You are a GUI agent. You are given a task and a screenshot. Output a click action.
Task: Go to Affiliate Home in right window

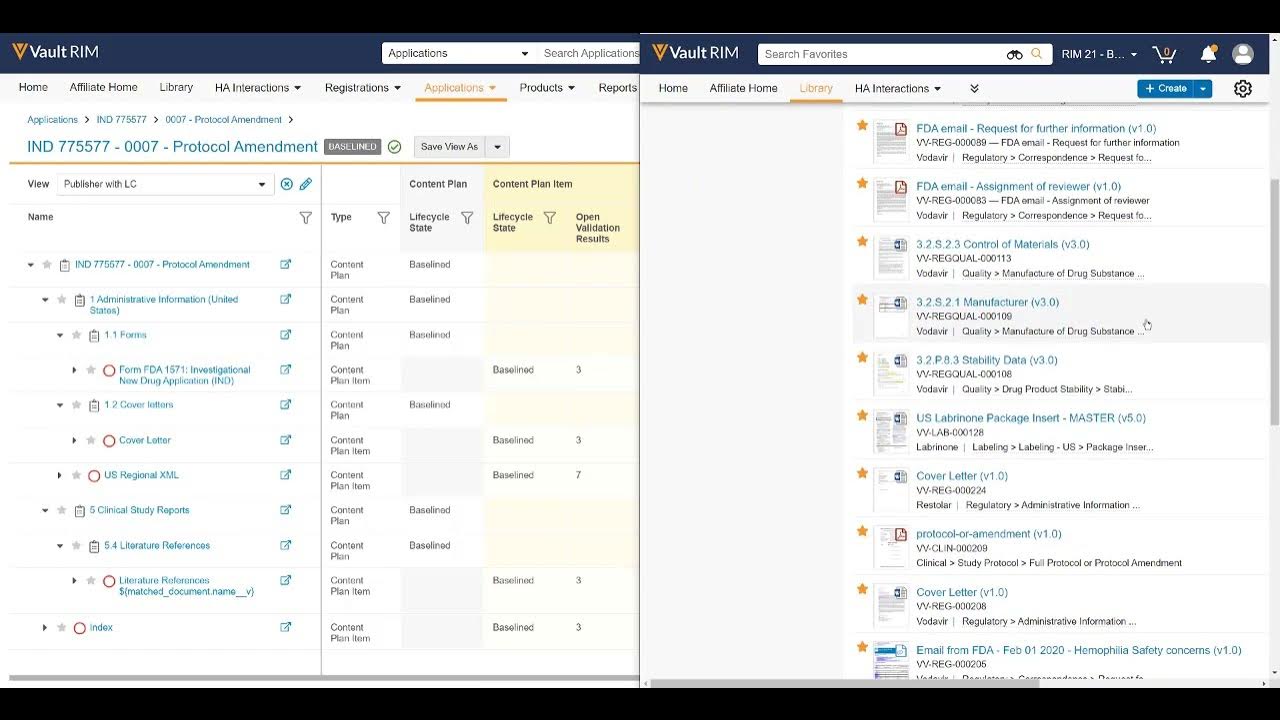coord(743,88)
